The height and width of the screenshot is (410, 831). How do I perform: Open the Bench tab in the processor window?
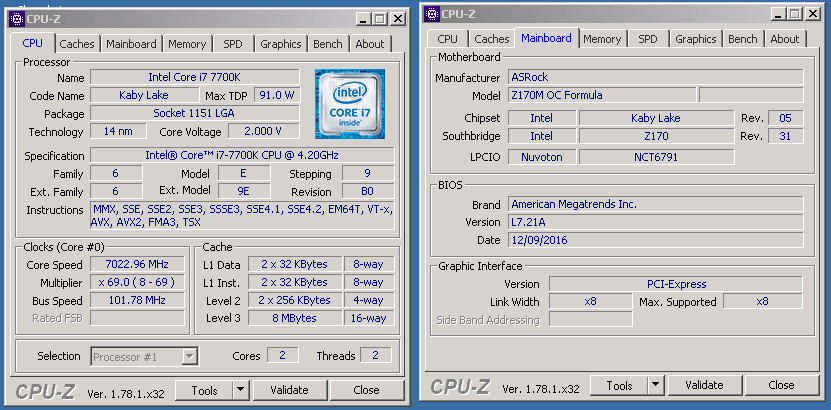[x=327, y=44]
